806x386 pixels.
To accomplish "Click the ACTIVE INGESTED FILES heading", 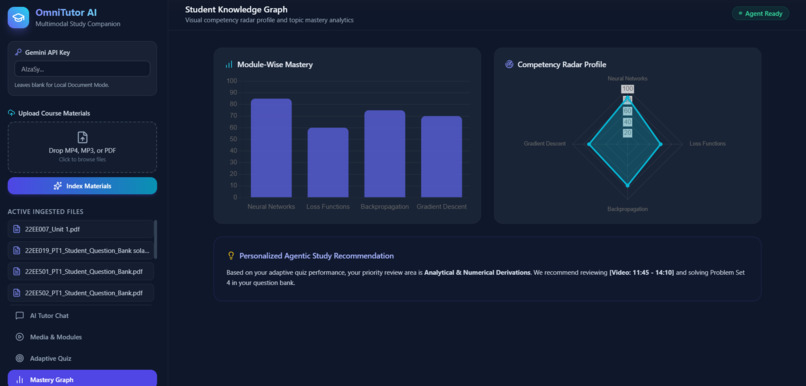I will point(45,212).
